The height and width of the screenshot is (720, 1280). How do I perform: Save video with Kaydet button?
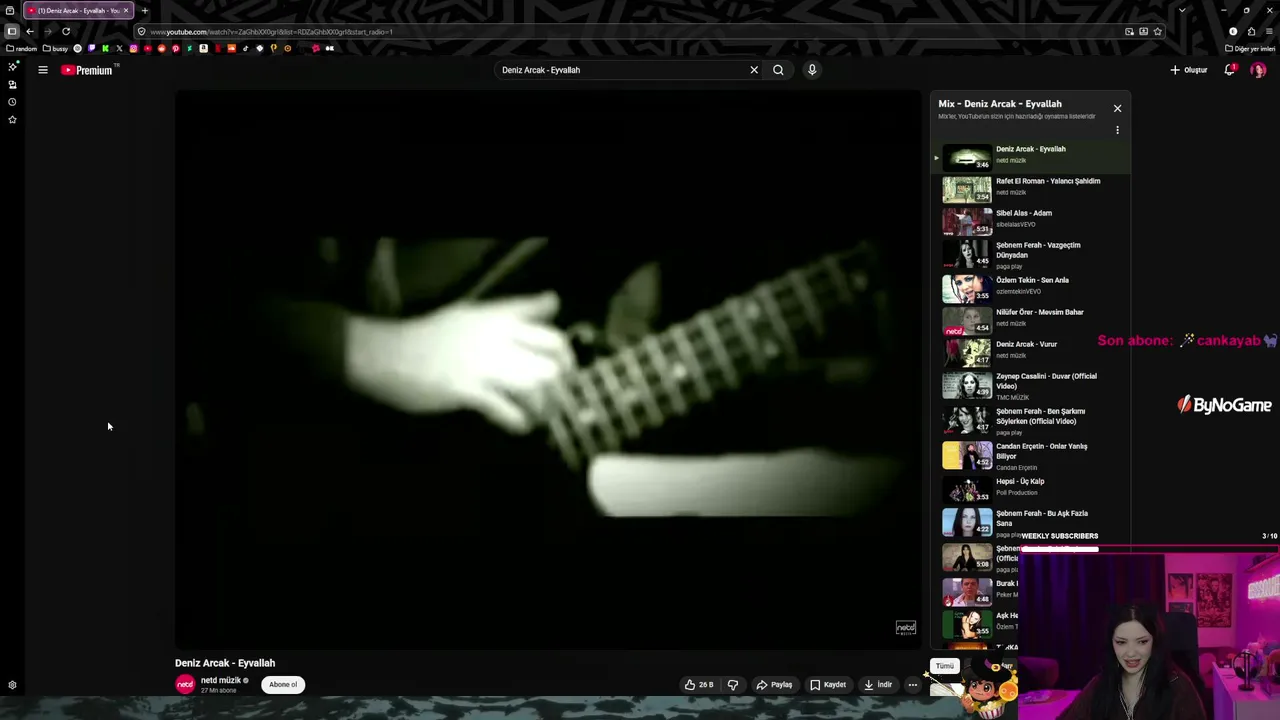(x=828, y=685)
